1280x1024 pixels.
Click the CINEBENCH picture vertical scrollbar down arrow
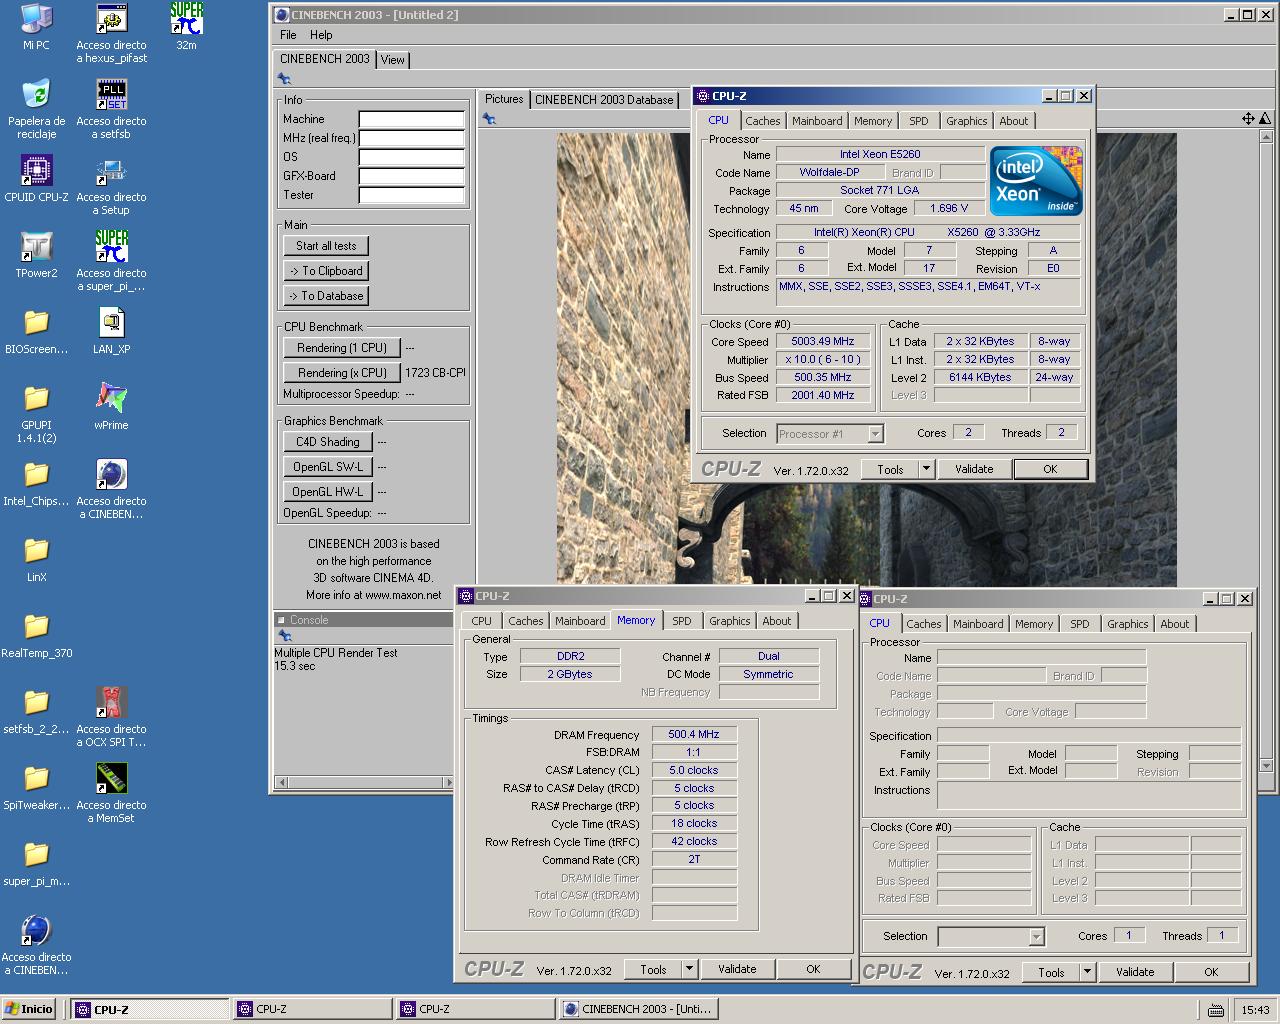1267,767
